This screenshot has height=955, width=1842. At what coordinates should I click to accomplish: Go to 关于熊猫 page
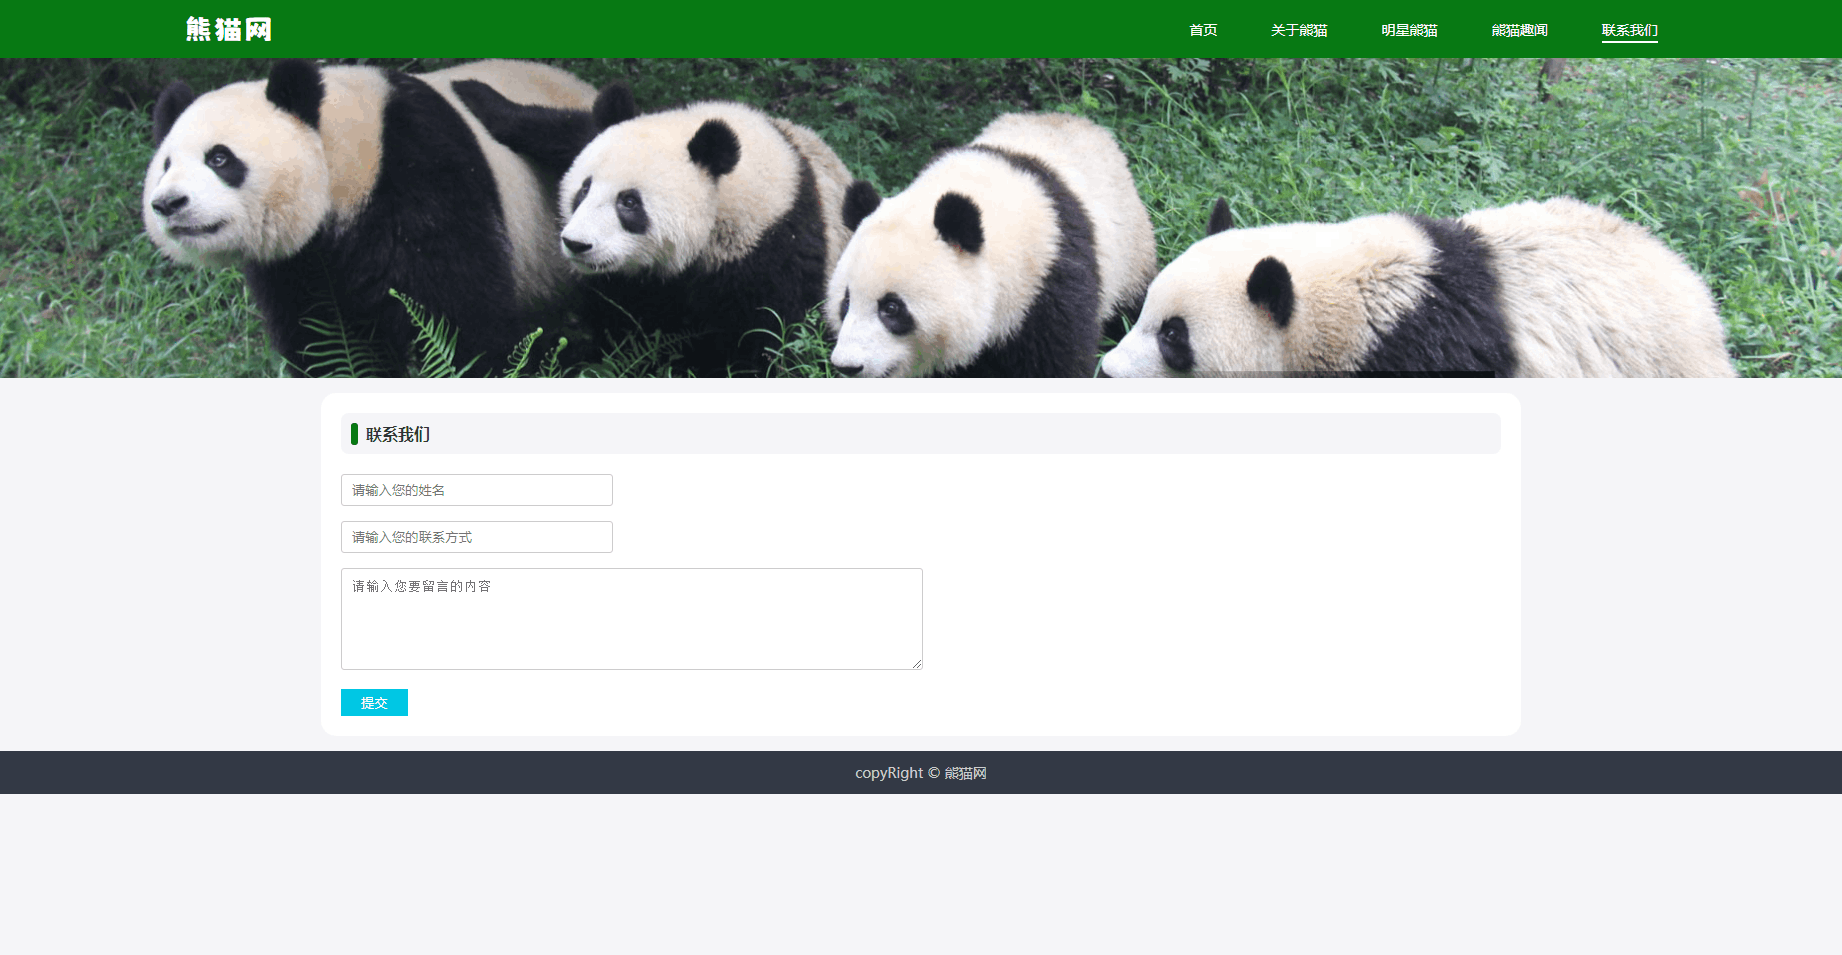1299,30
